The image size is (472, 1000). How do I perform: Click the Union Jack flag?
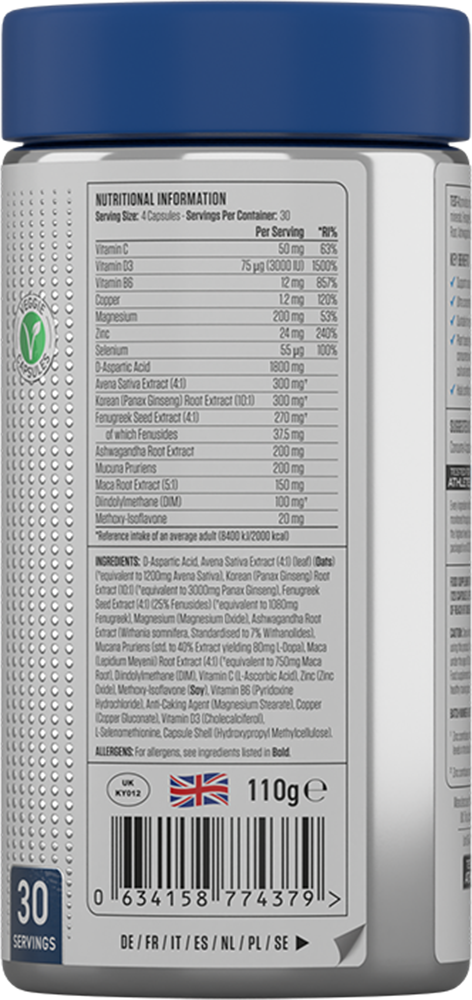tap(199, 790)
